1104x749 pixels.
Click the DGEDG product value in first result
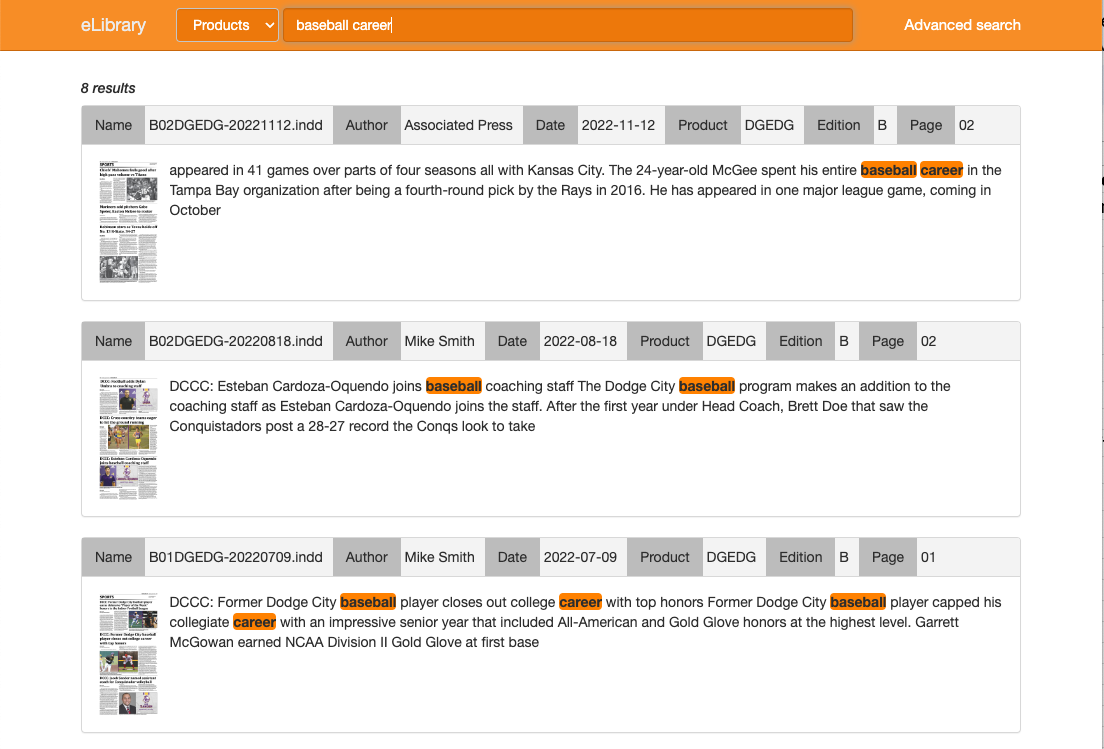pyautogui.click(x=769, y=125)
